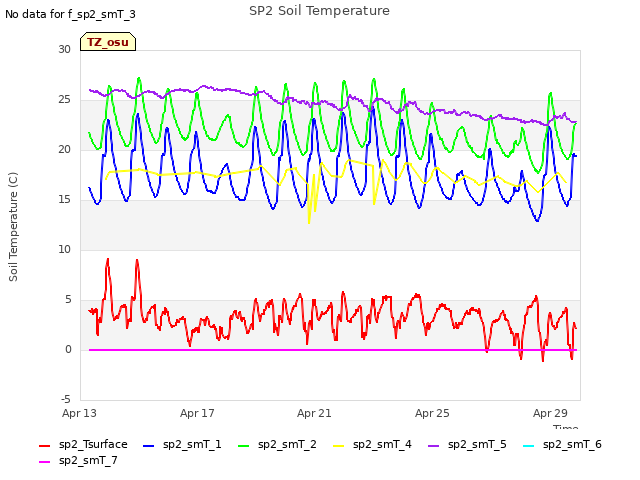640x480 pixels.
Task: Click the yellow sp2_smT_4 legend swatch
Action: pyautogui.click(x=339, y=446)
